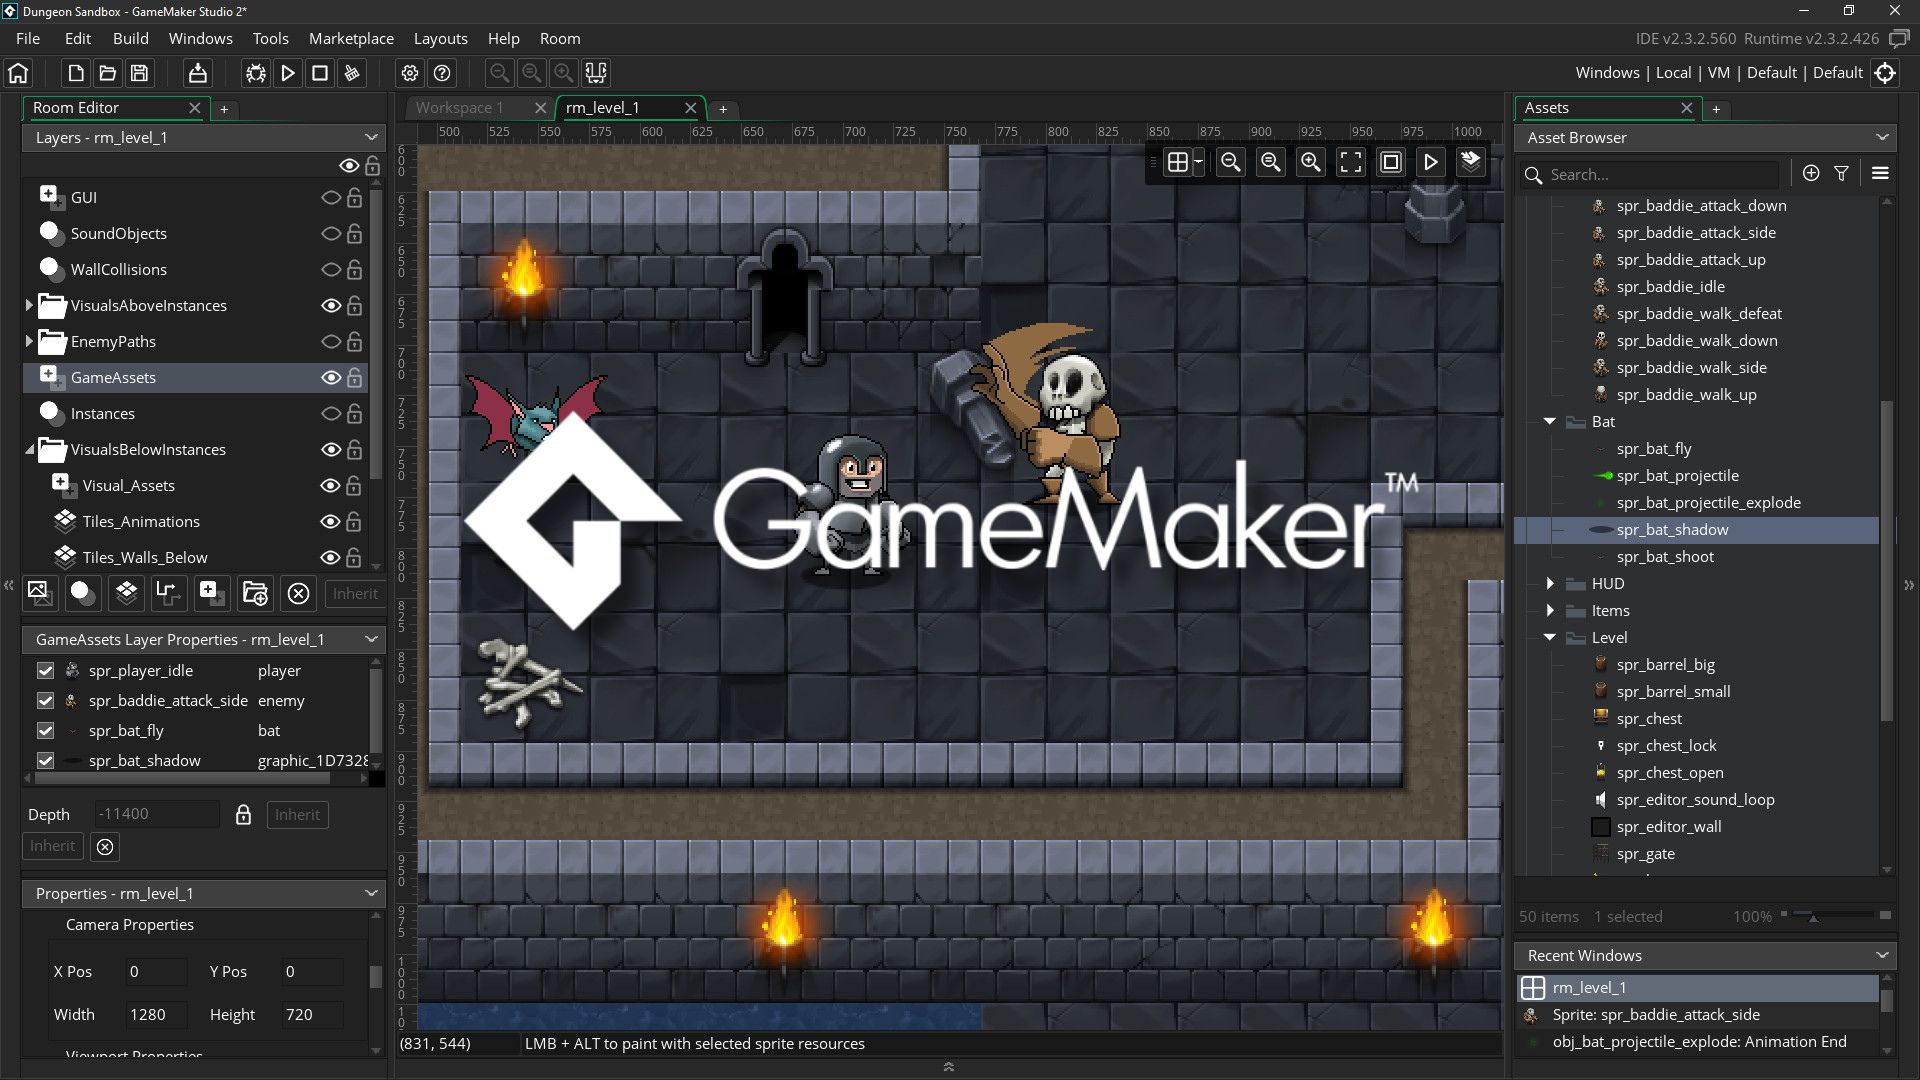Hide the GameAssets layer
Viewport: 1920px width, 1080px height.
click(331, 378)
